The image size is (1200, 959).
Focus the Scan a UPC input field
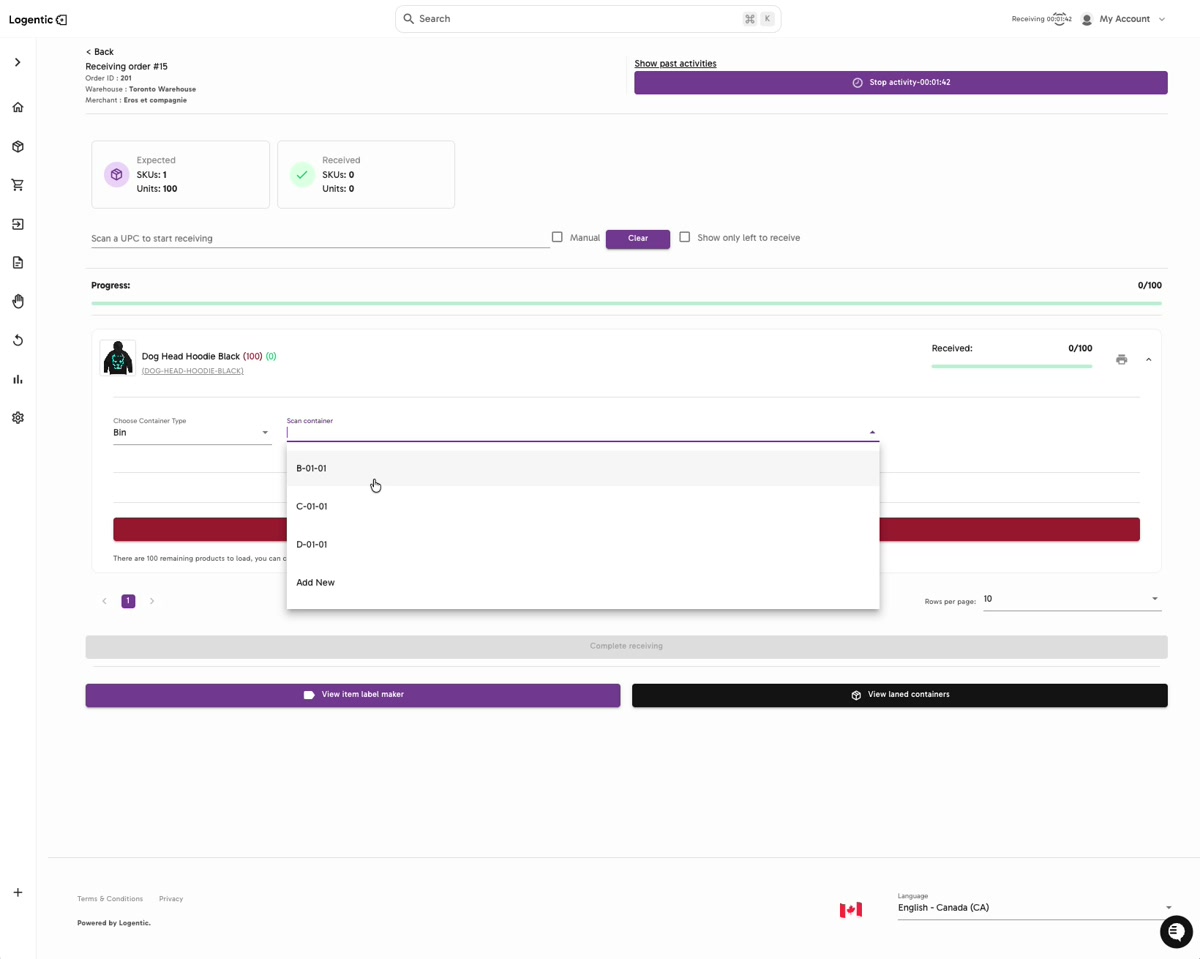pos(320,238)
